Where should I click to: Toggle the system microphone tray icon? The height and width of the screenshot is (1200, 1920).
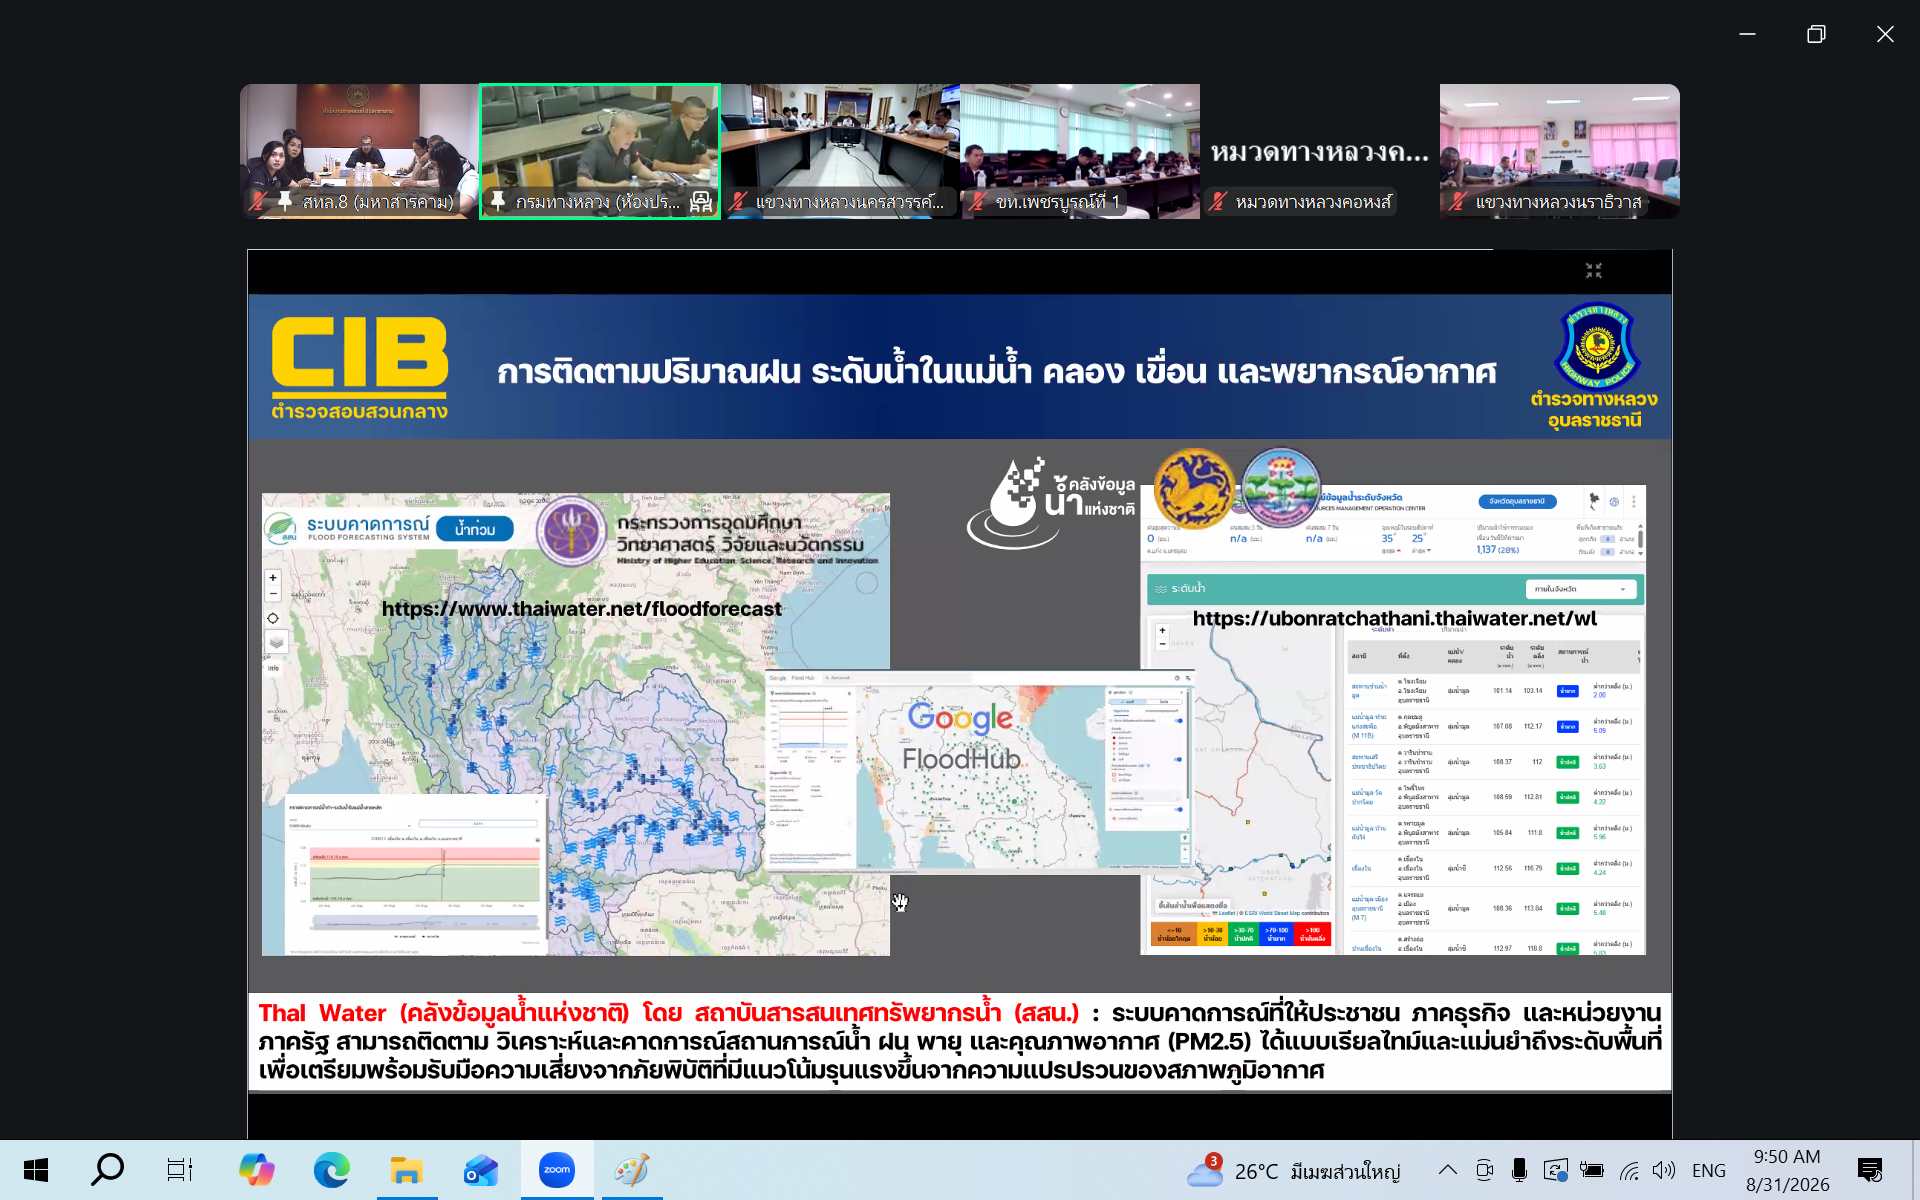coord(1519,1170)
